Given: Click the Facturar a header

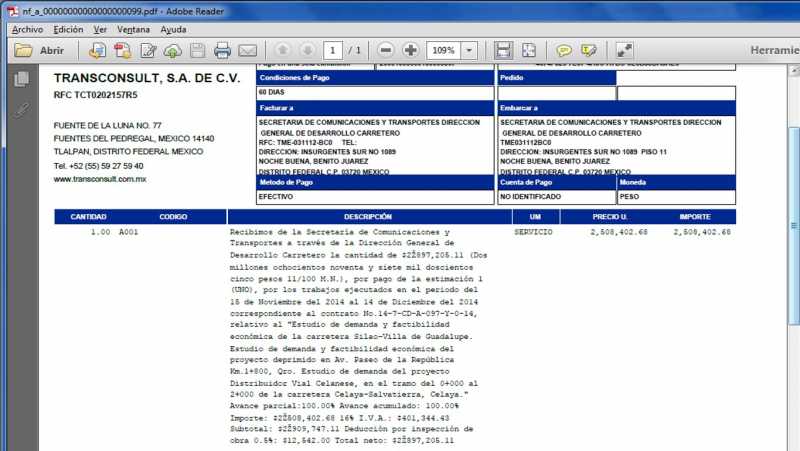Looking at the screenshot, I should pyautogui.click(x=375, y=108).
